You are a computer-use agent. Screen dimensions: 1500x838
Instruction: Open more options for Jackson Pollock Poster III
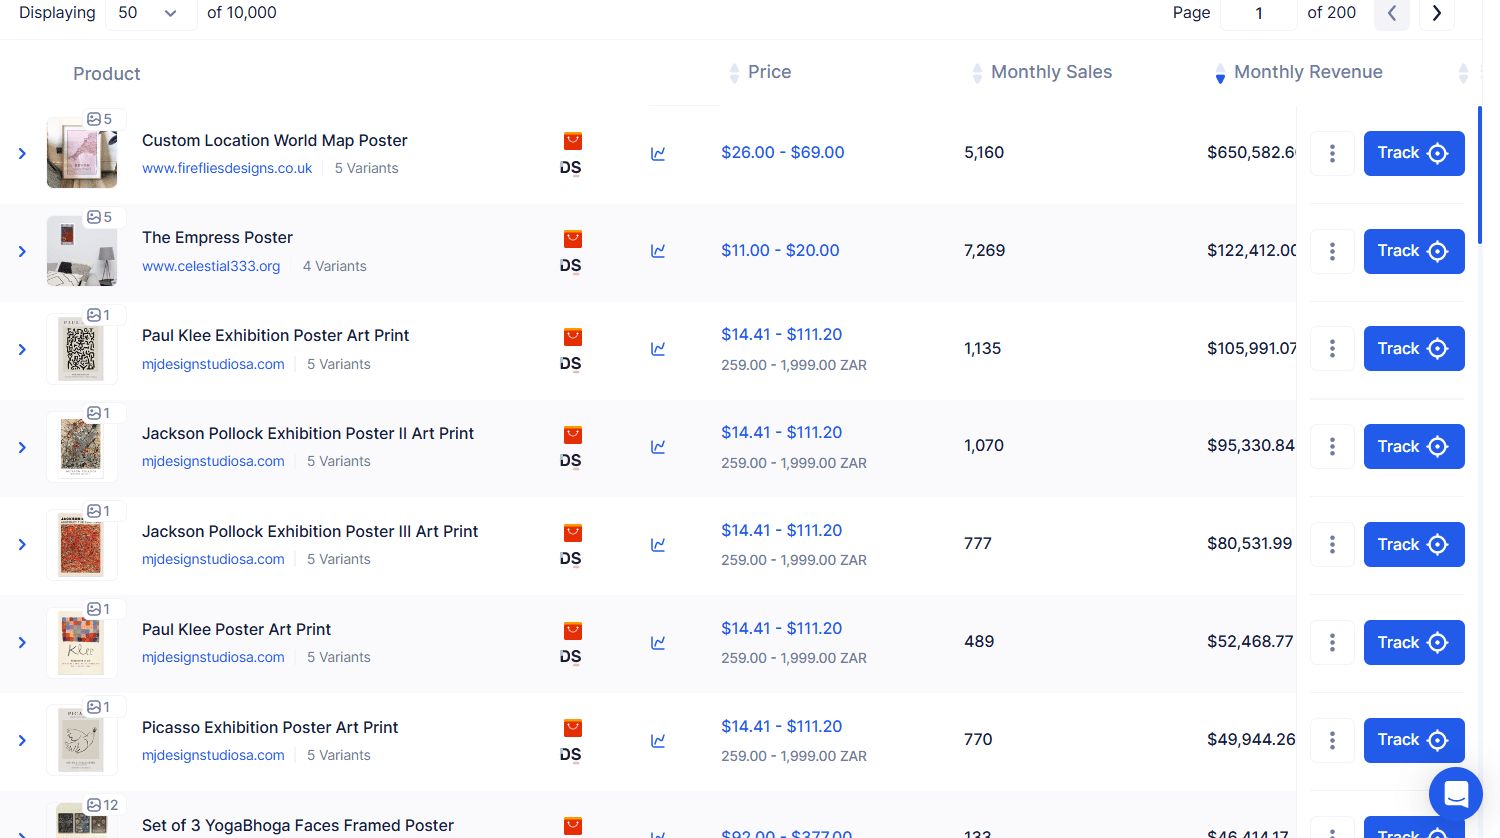click(1332, 544)
